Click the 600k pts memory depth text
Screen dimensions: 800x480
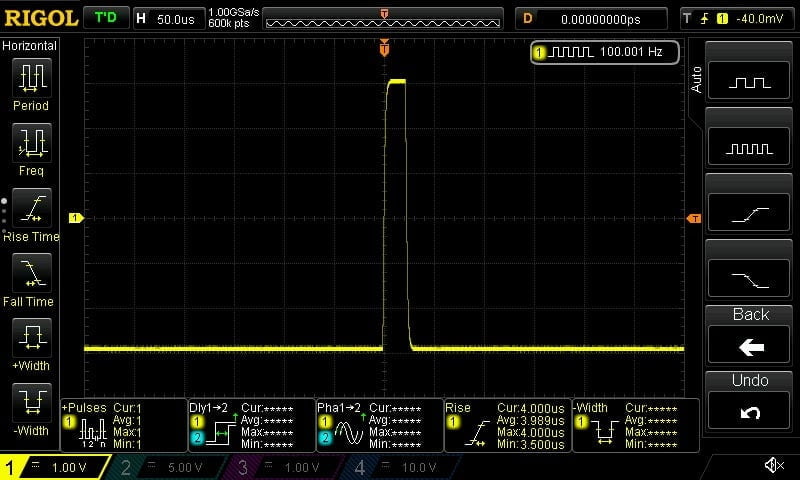click(229, 24)
